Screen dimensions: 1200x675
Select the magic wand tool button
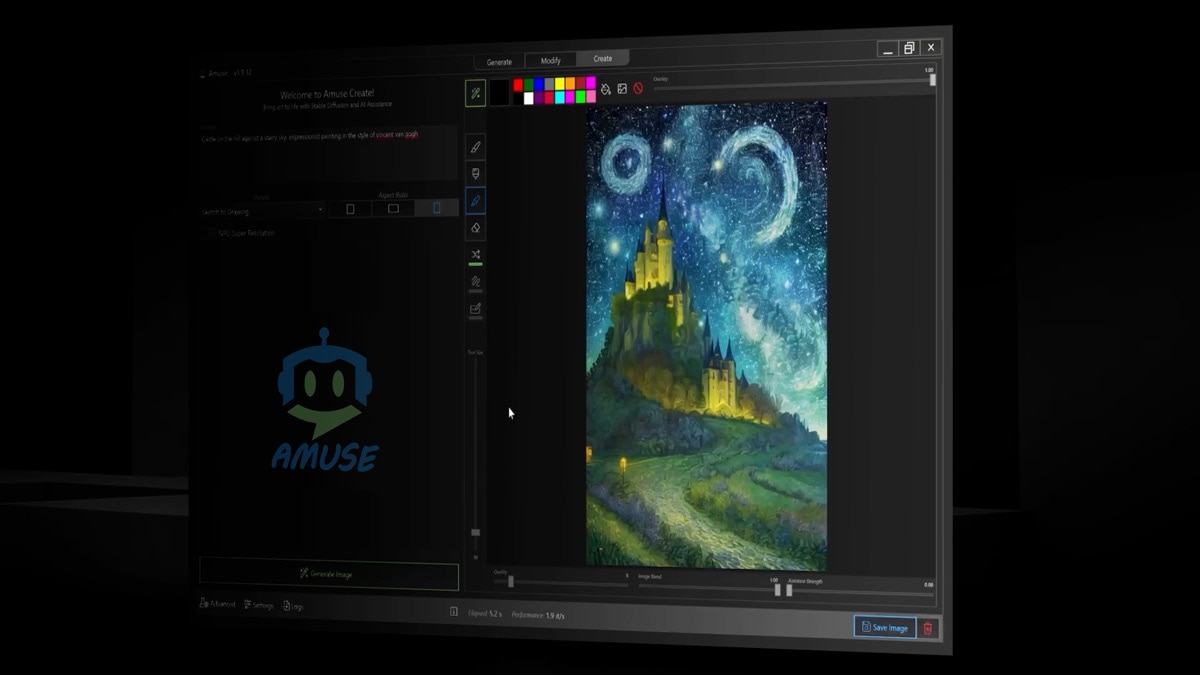coord(475,93)
